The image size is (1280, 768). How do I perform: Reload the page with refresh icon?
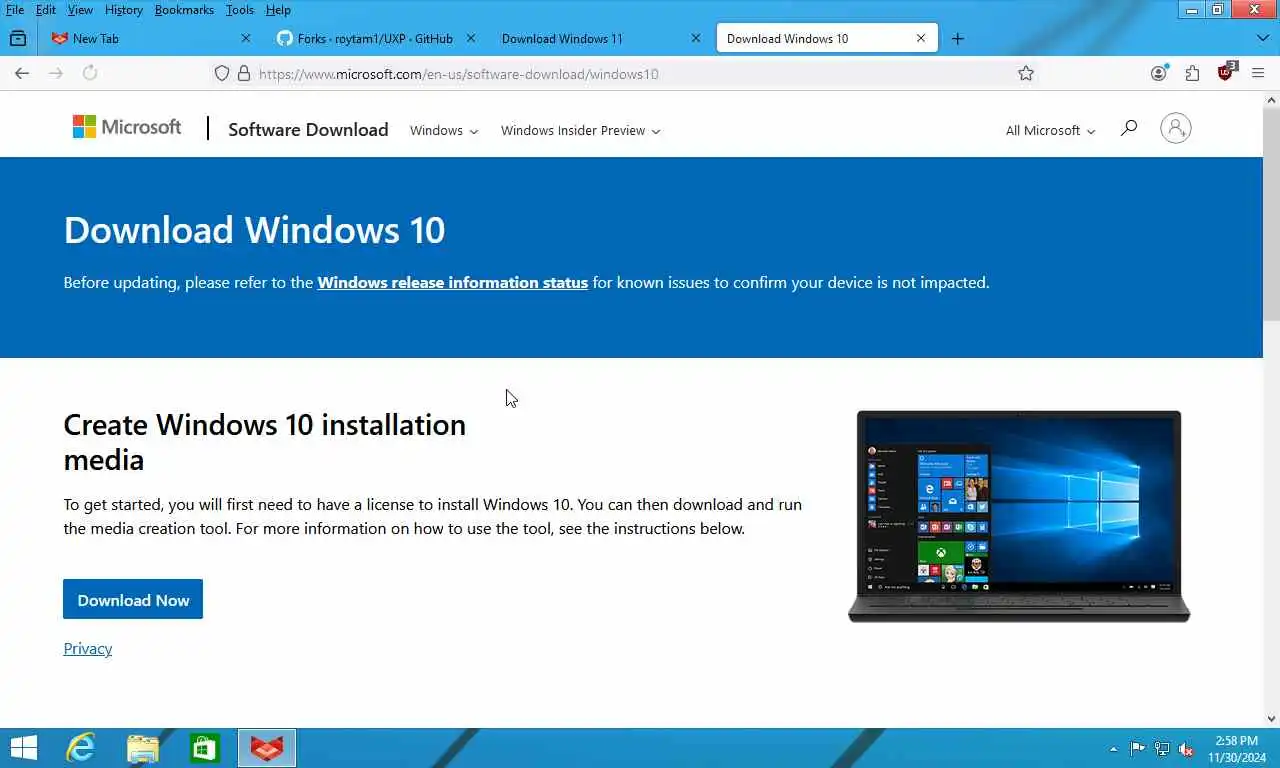(x=90, y=73)
